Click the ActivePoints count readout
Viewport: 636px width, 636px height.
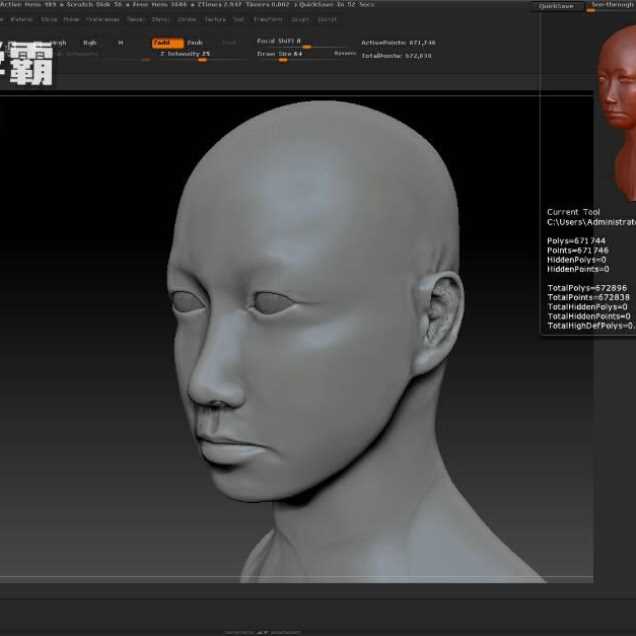point(398,43)
